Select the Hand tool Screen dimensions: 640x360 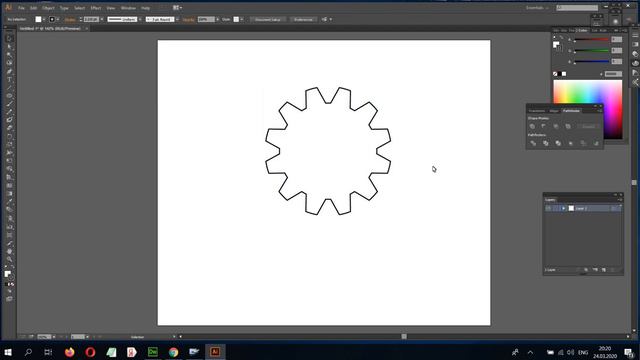click(9, 251)
